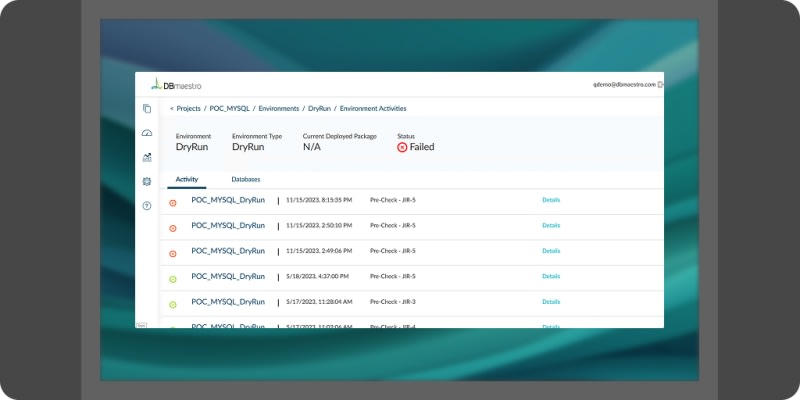Open DryRun in the breadcrumb
Image resolution: width=800 pixels, height=400 pixels.
pyautogui.click(x=319, y=109)
